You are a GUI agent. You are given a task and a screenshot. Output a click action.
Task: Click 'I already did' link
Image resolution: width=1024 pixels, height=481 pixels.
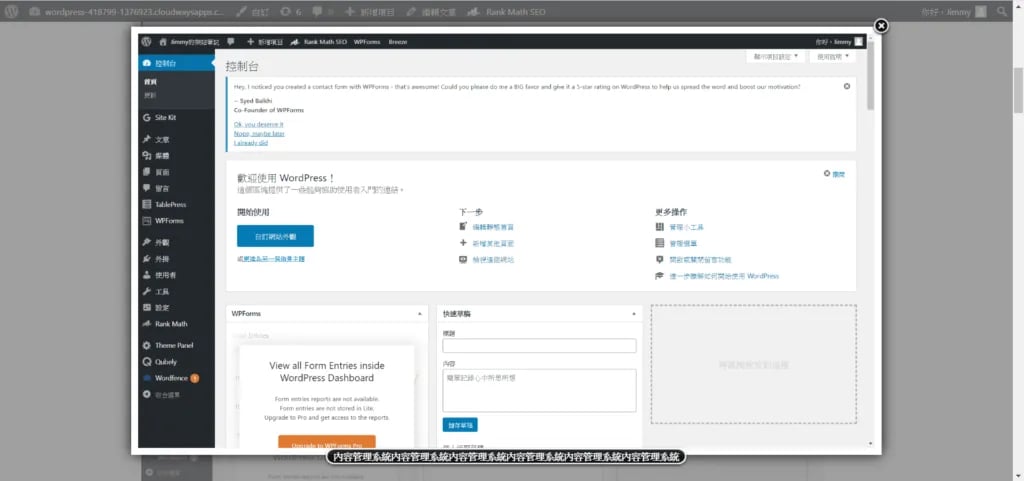coord(251,142)
